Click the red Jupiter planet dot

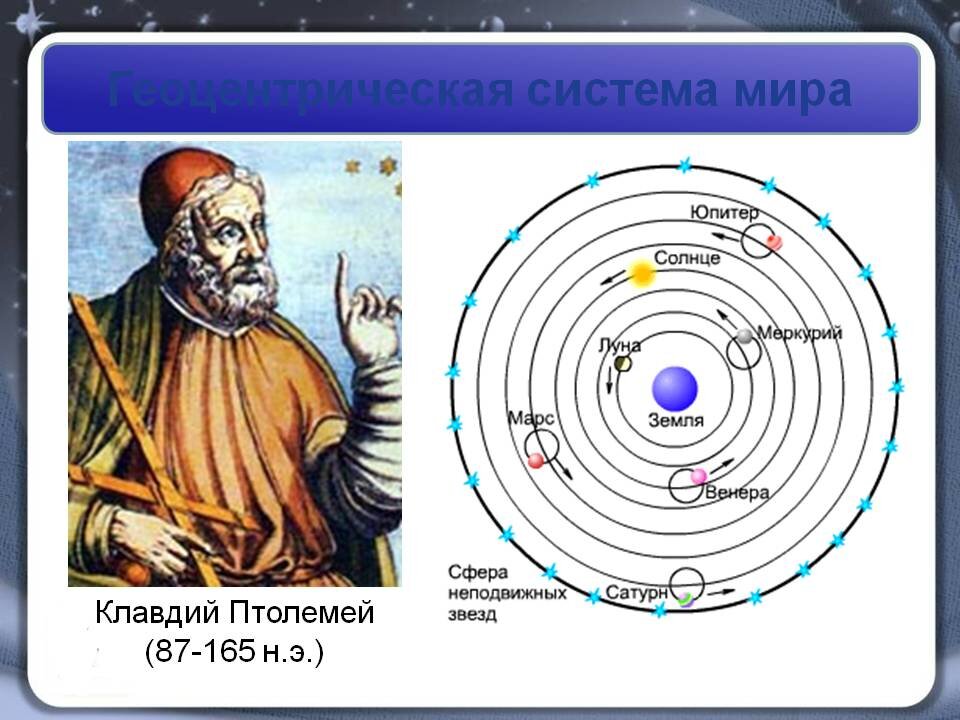[774, 242]
